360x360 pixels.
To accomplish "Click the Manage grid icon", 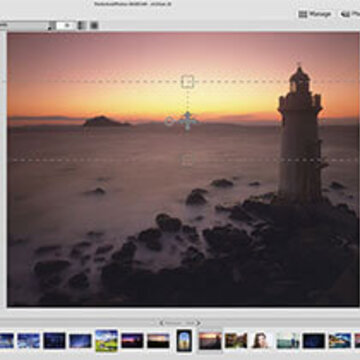I will click(303, 14).
